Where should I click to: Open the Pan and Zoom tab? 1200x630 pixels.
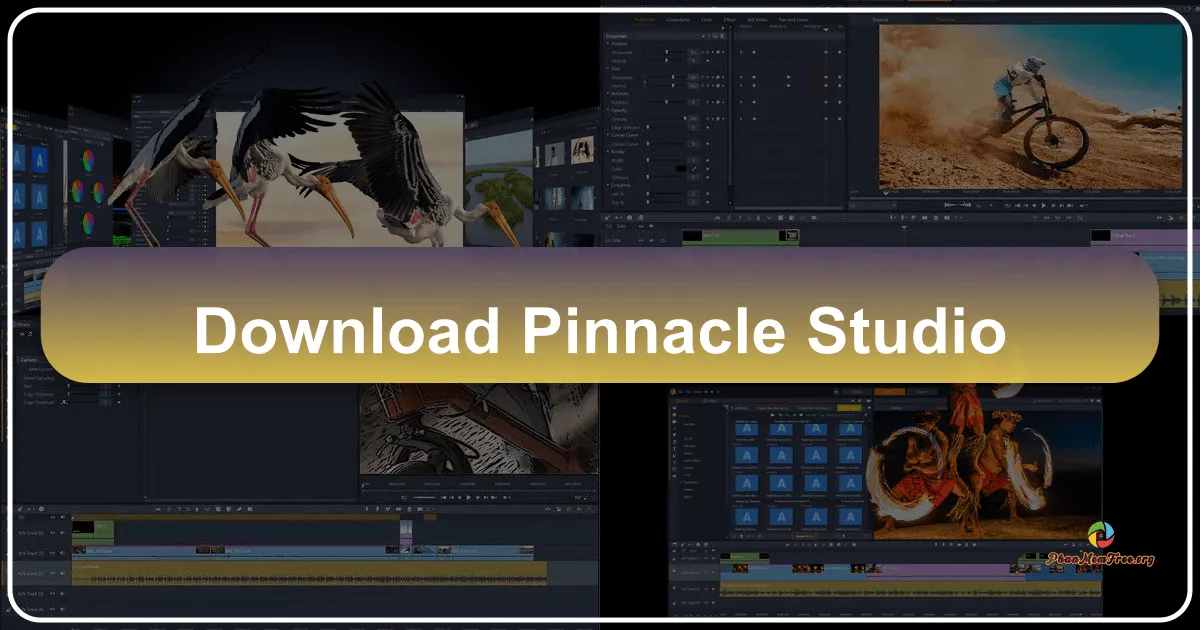(793, 19)
